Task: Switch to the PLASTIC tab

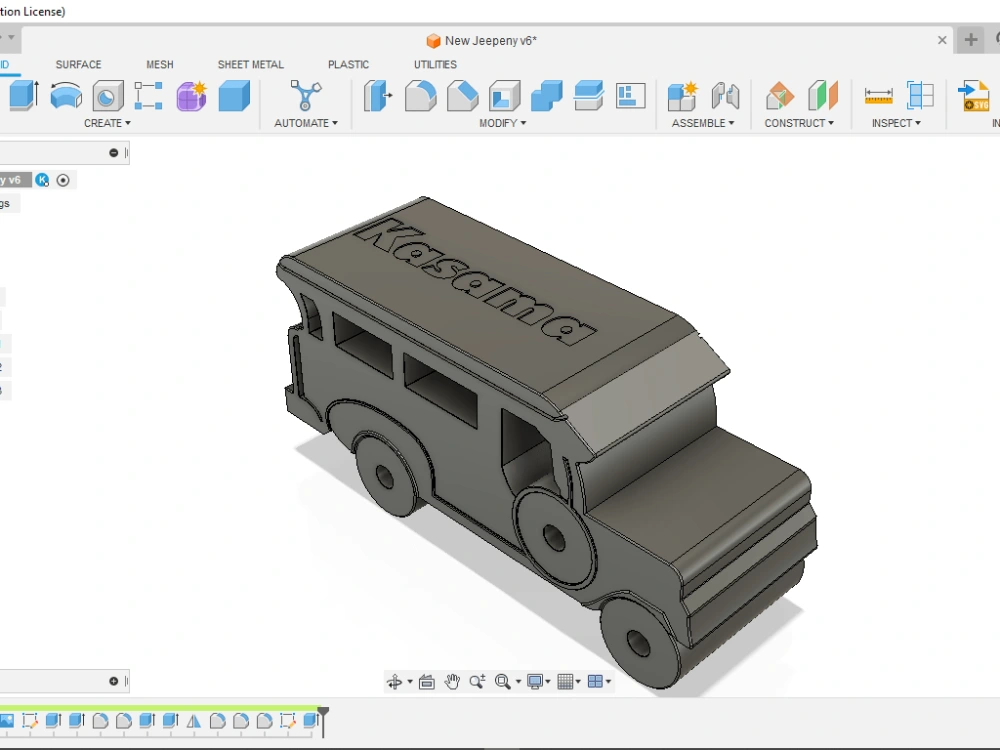Action: coord(348,64)
